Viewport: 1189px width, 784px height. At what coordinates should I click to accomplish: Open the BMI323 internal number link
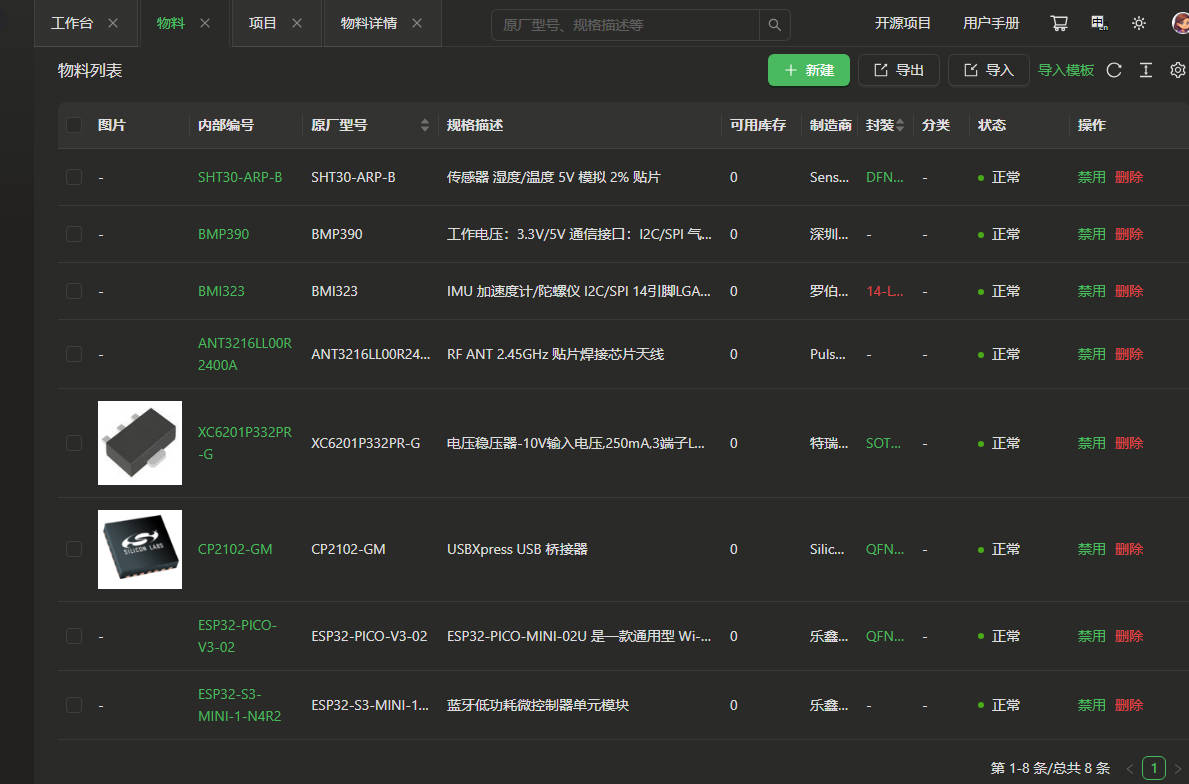tap(221, 291)
